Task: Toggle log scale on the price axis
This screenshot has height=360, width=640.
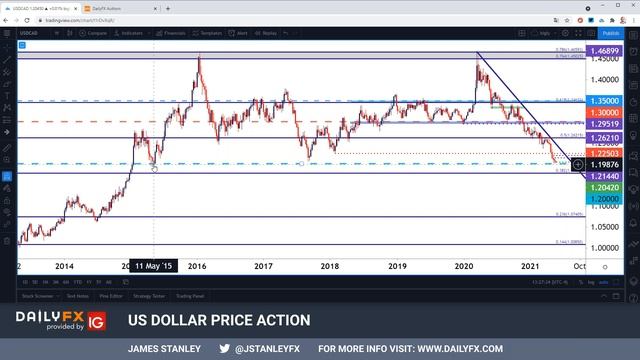Action: 591,282
